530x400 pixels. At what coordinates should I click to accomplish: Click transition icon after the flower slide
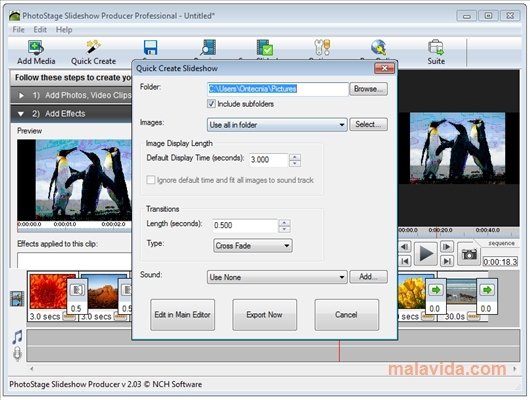77,290
